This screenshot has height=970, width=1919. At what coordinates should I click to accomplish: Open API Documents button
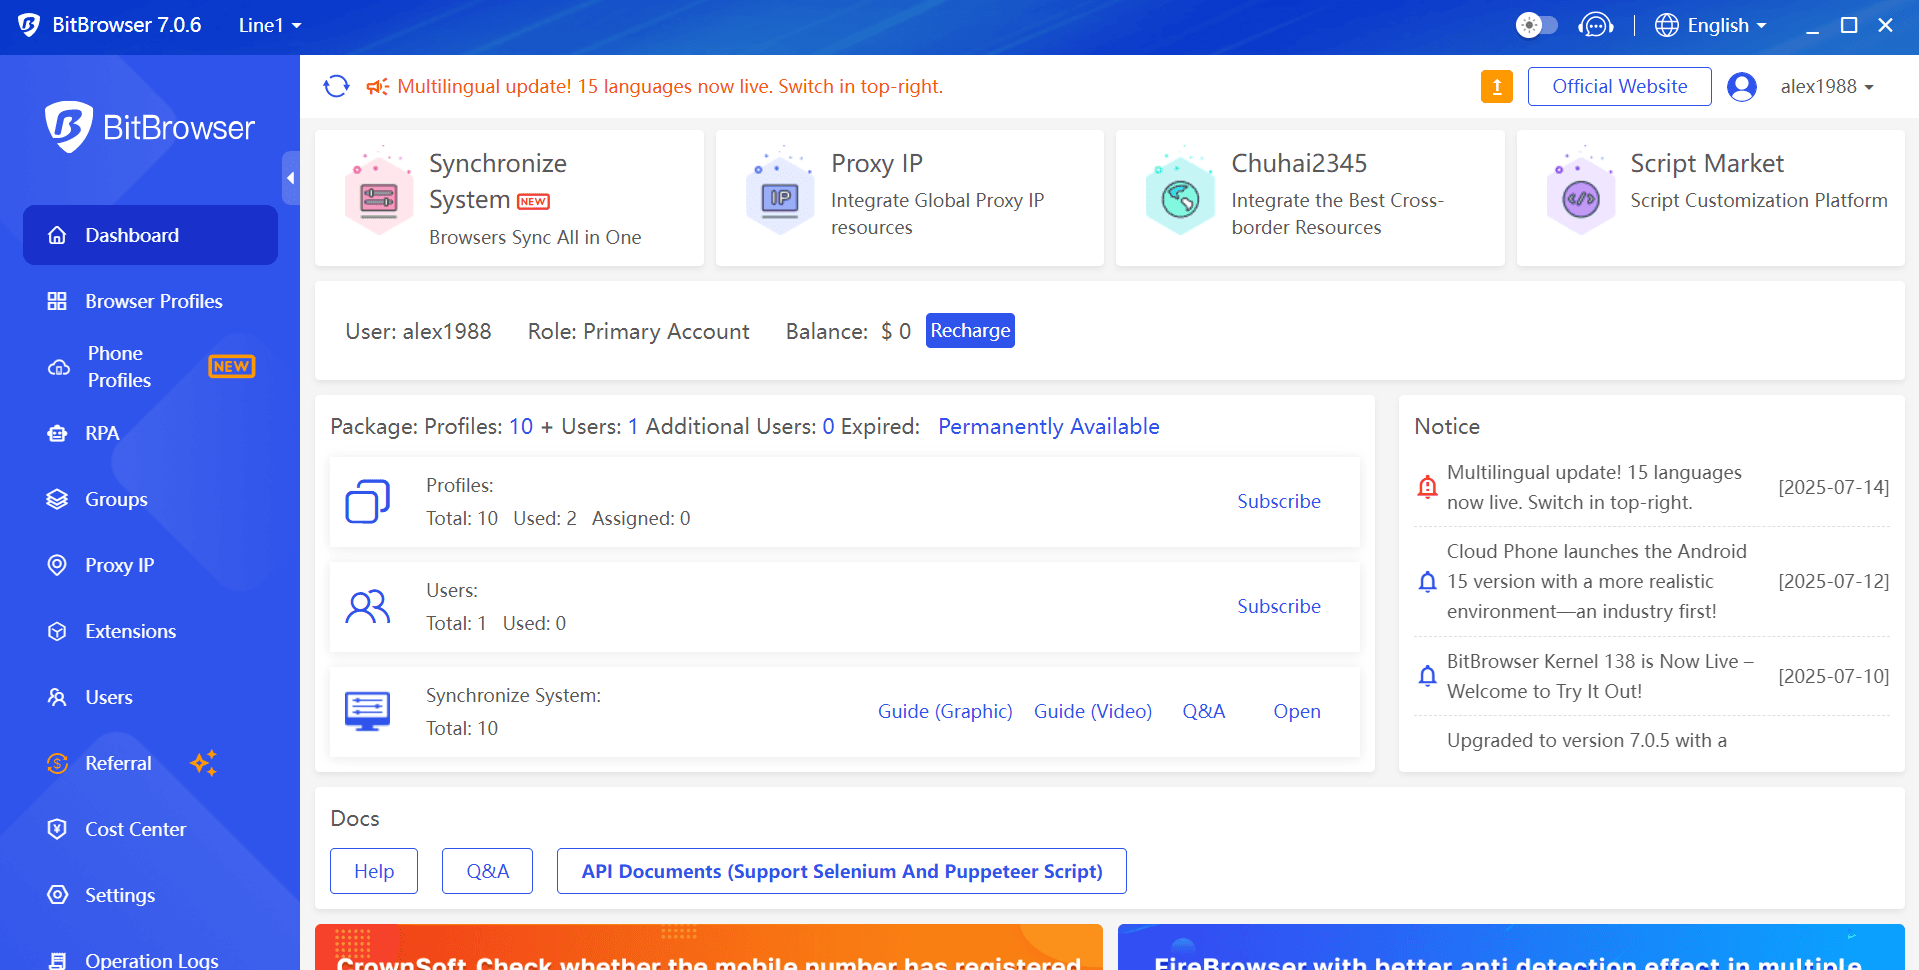pyautogui.click(x=841, y=871)
